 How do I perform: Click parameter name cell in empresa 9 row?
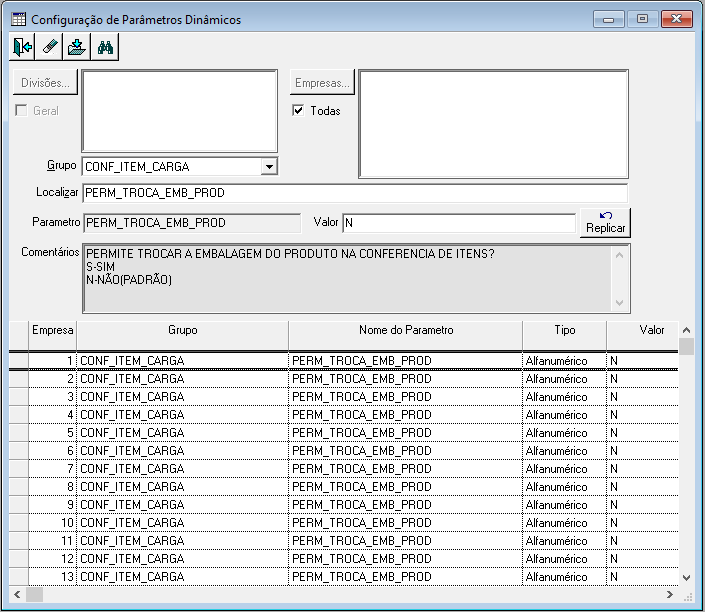(406, 505)
